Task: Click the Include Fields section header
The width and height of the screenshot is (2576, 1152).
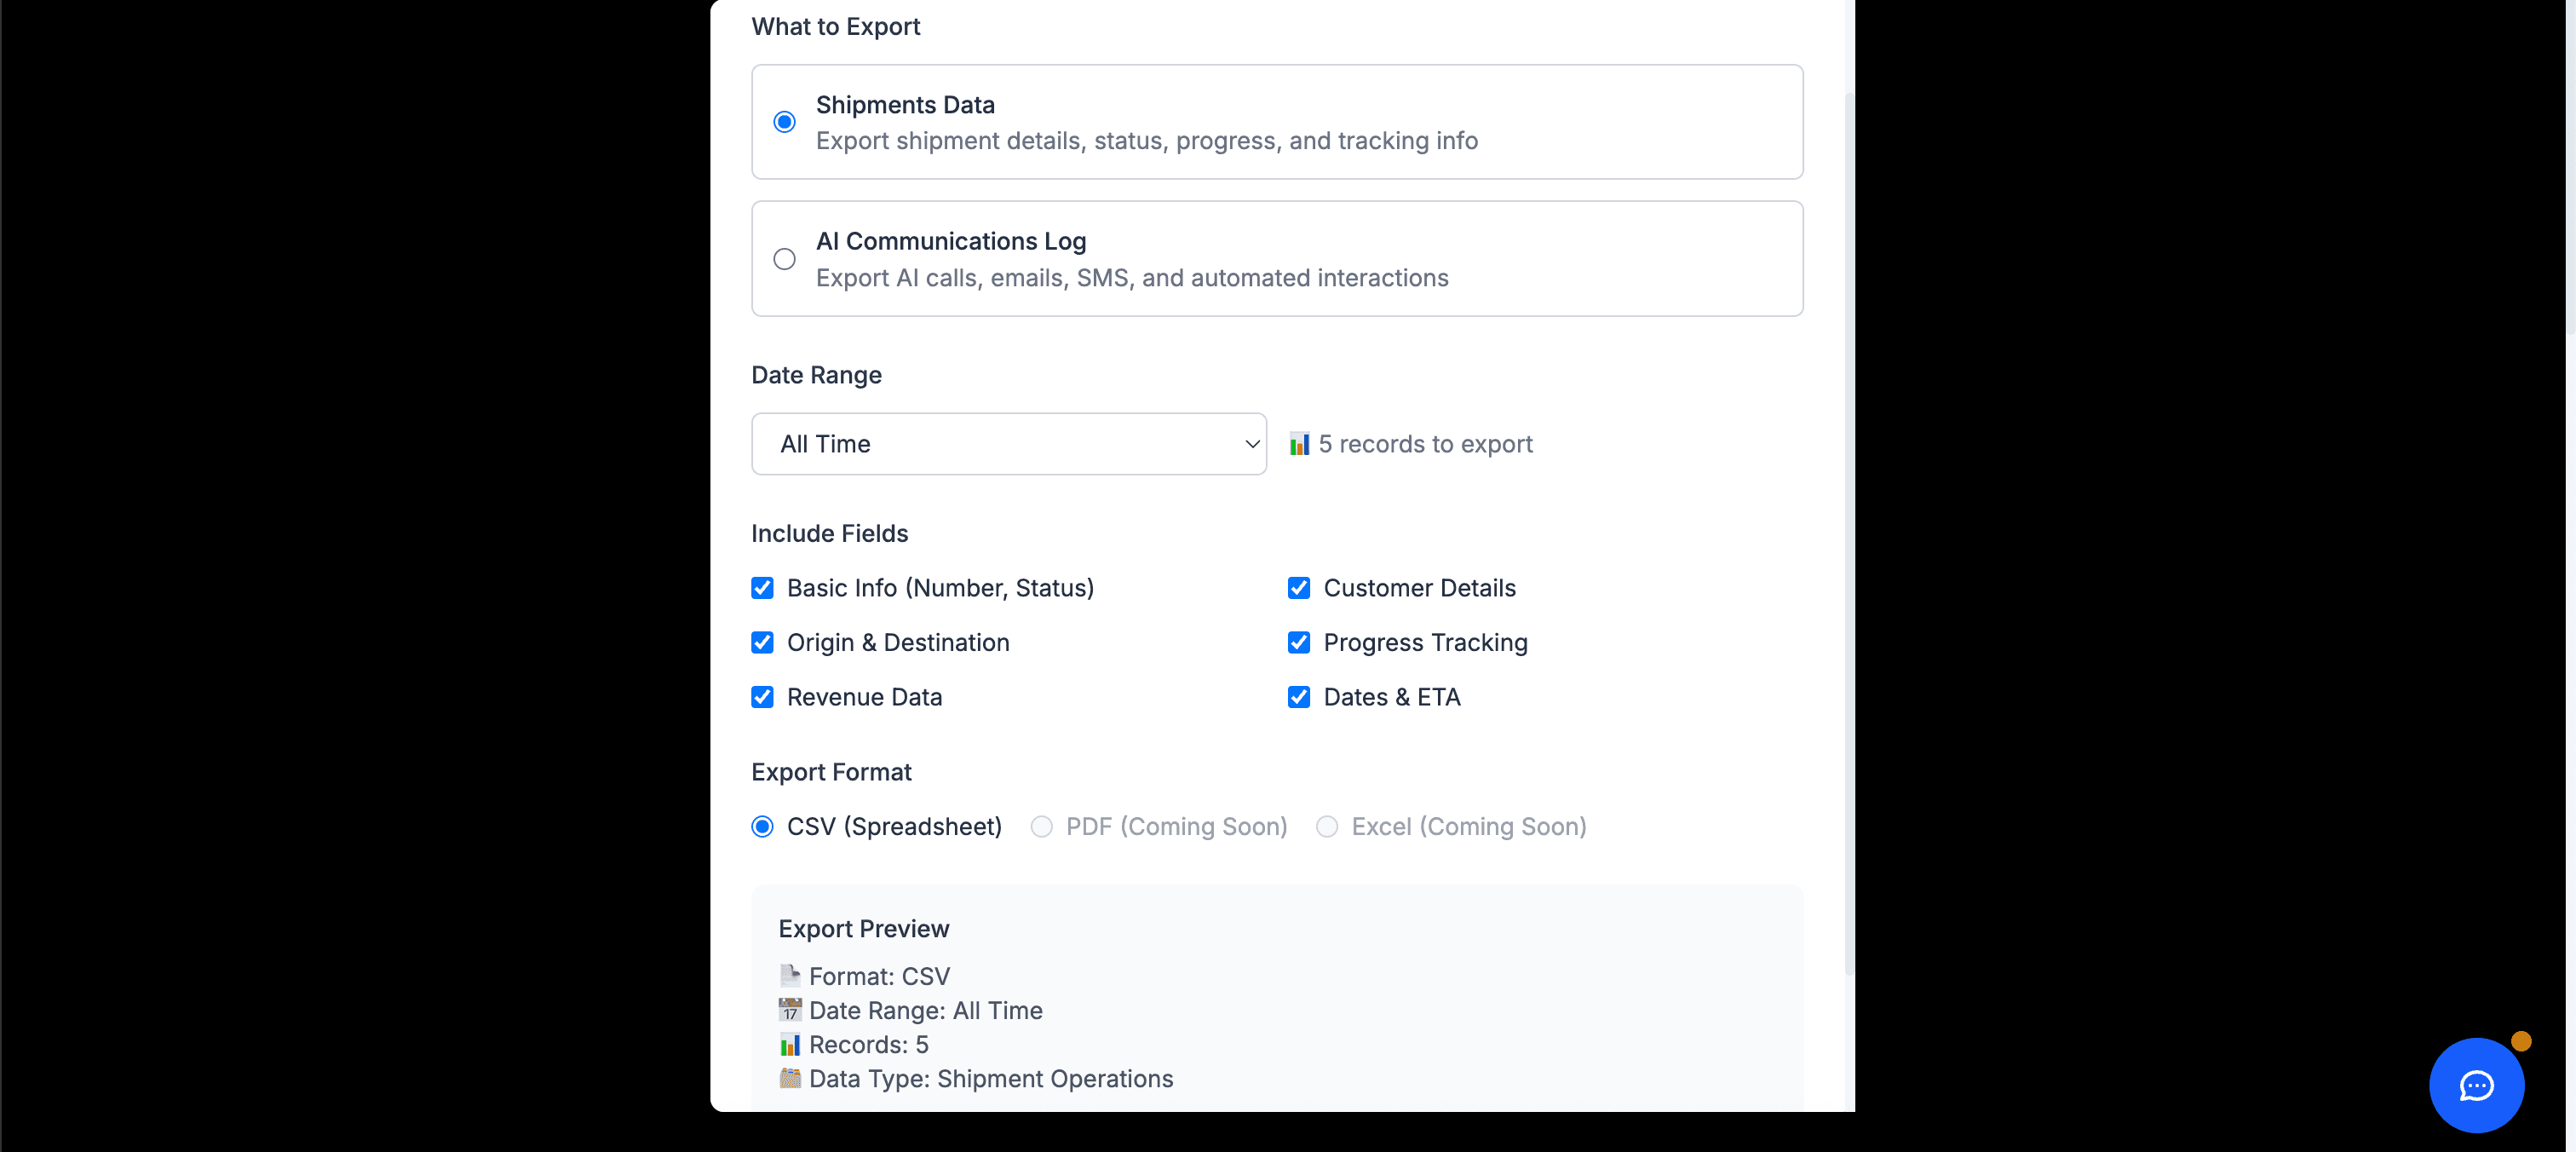Action: [829, 533]
